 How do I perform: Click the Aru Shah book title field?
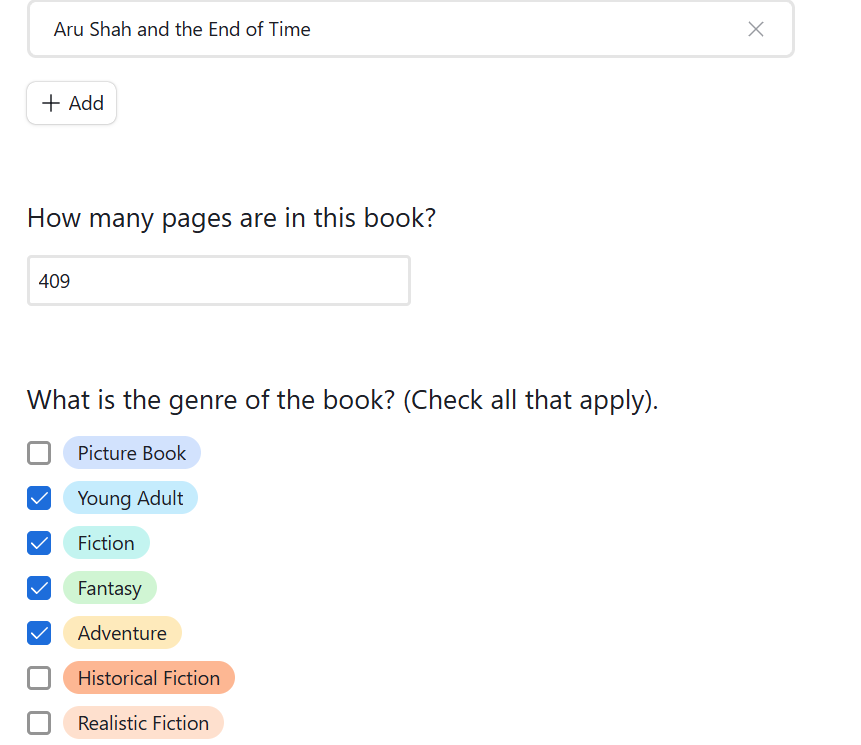390,29
